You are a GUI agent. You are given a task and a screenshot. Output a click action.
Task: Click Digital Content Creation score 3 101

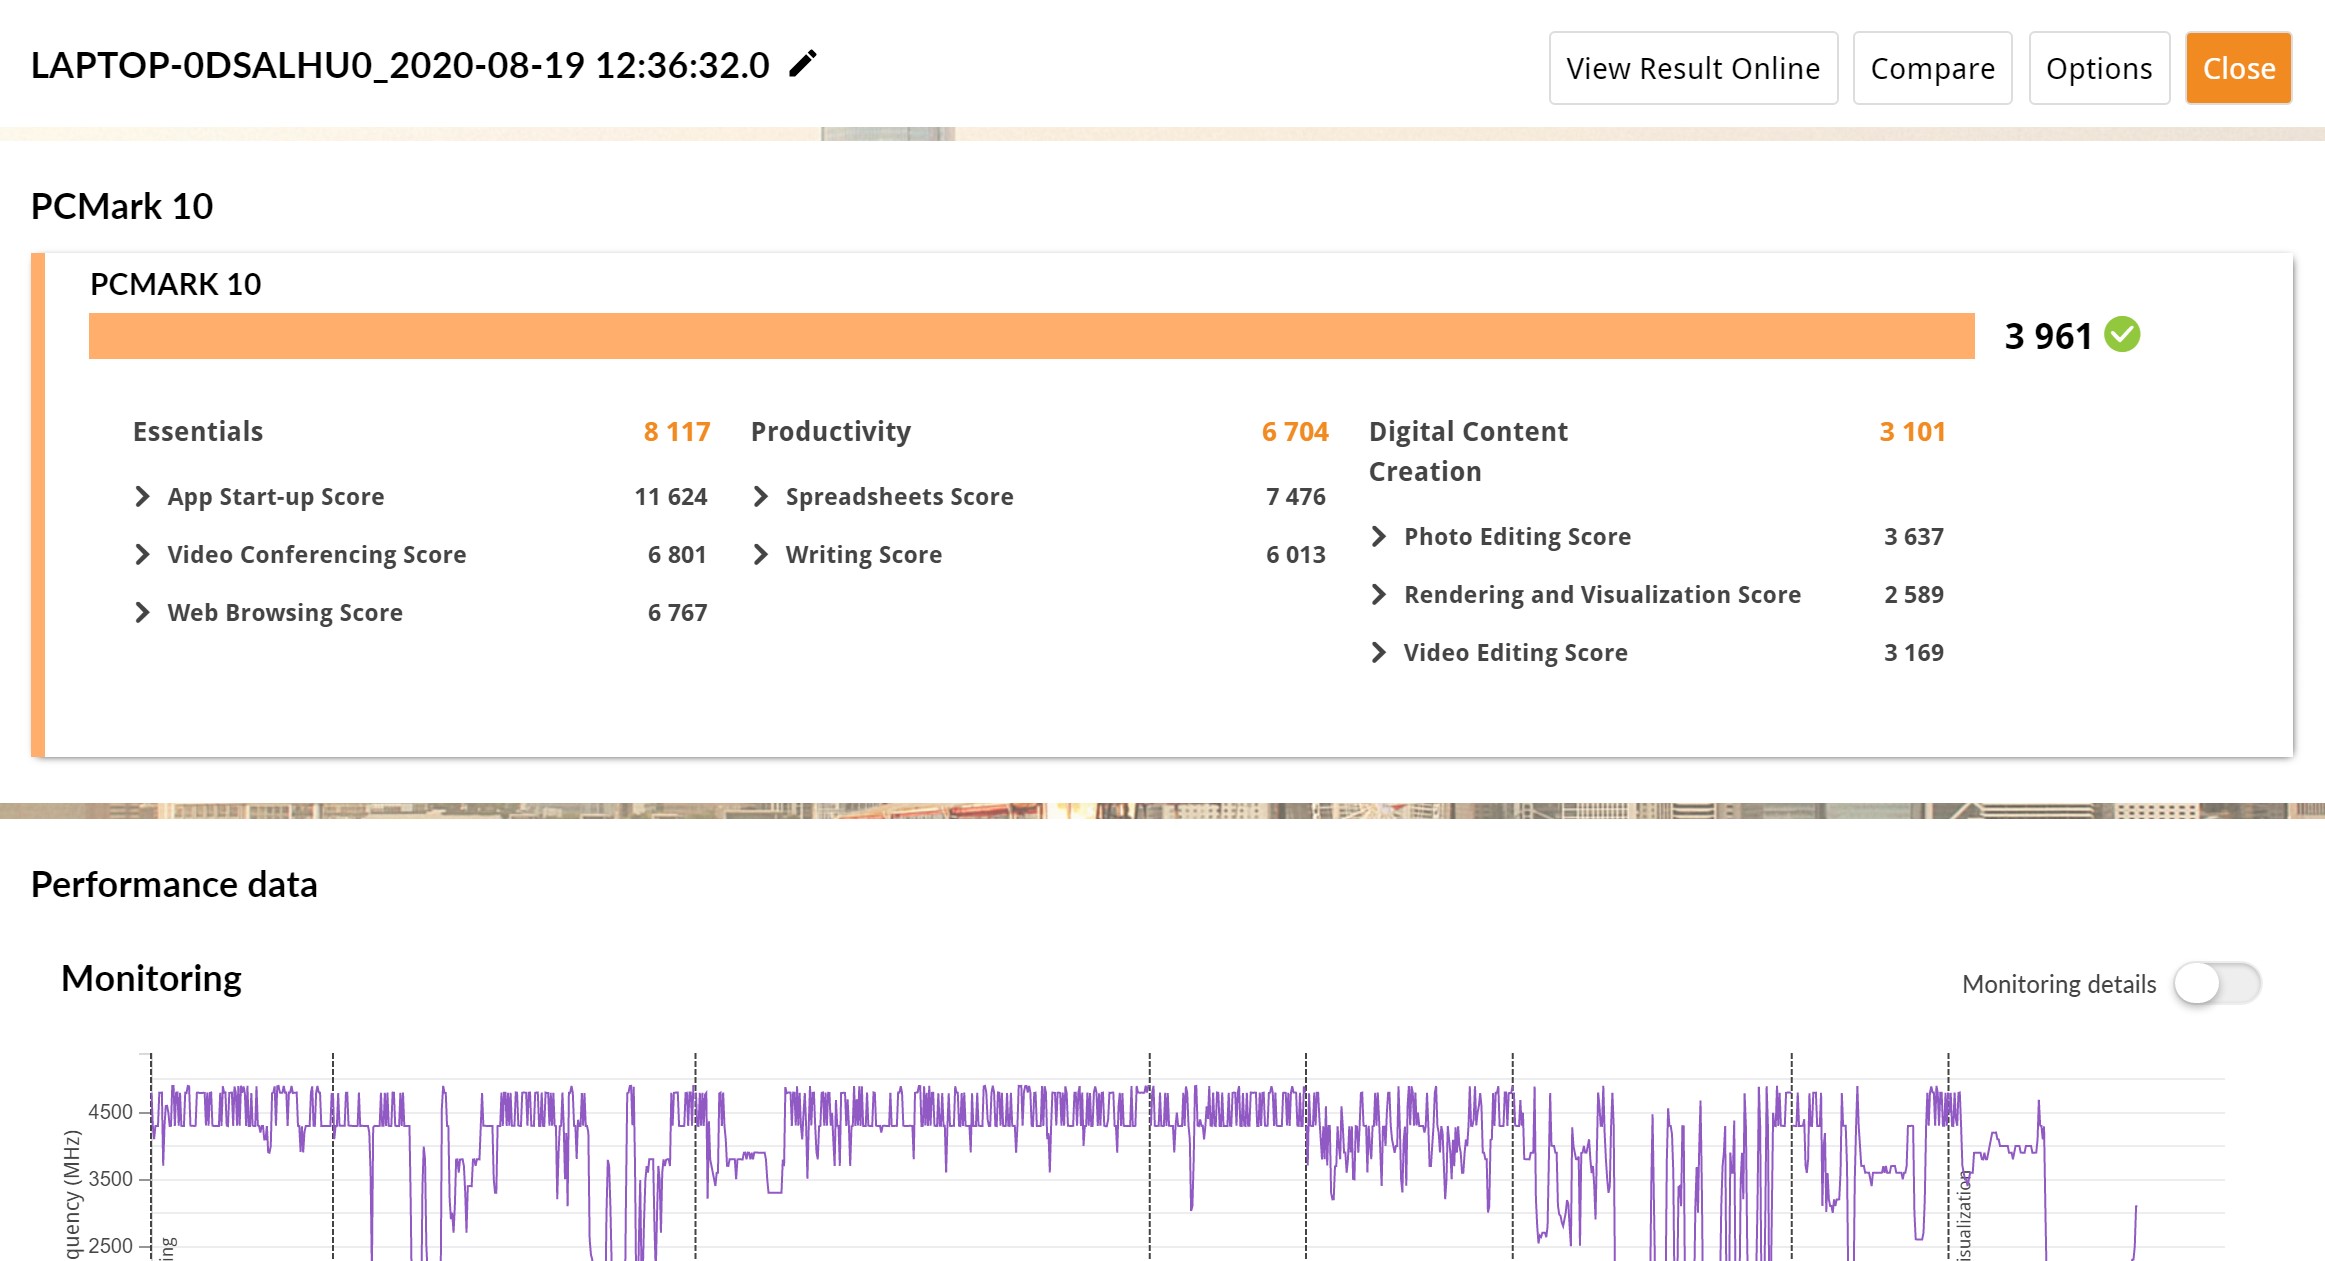pyautogui.click(x=1913, y=431)
